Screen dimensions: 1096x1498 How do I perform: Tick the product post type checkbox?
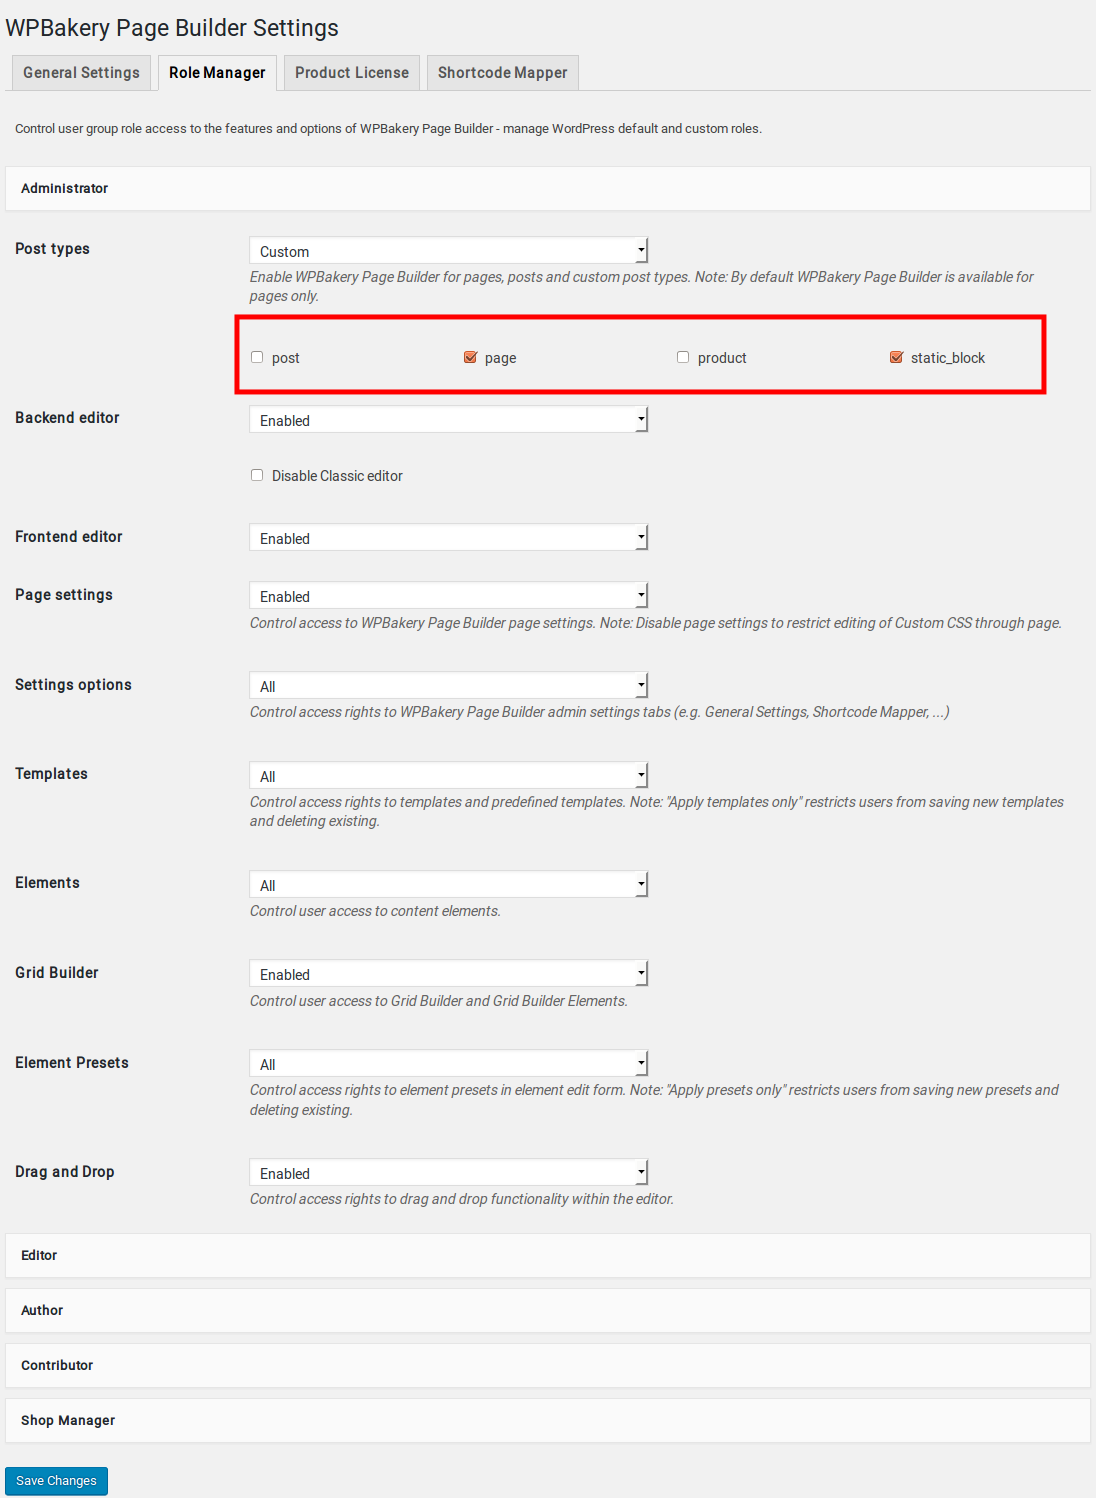pos(683,357)
